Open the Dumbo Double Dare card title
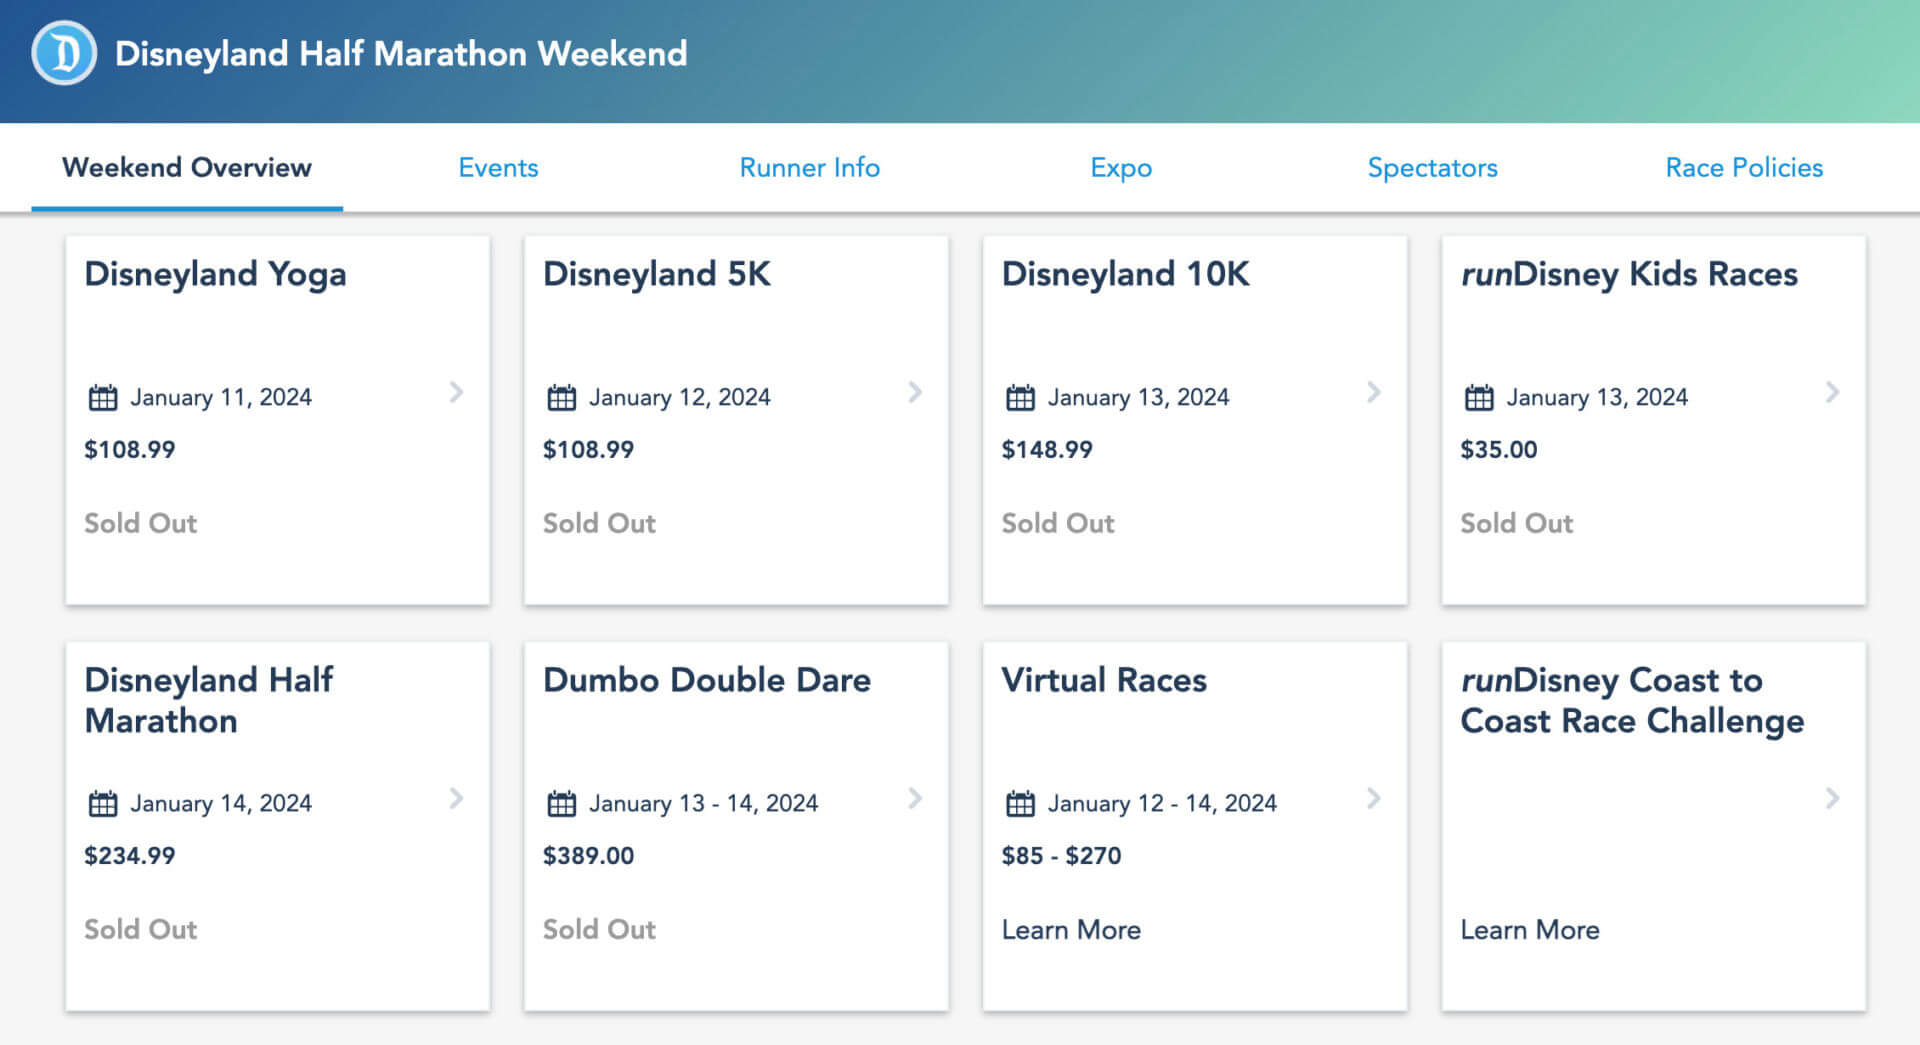1920x1045 pixels. pos(707,680)
